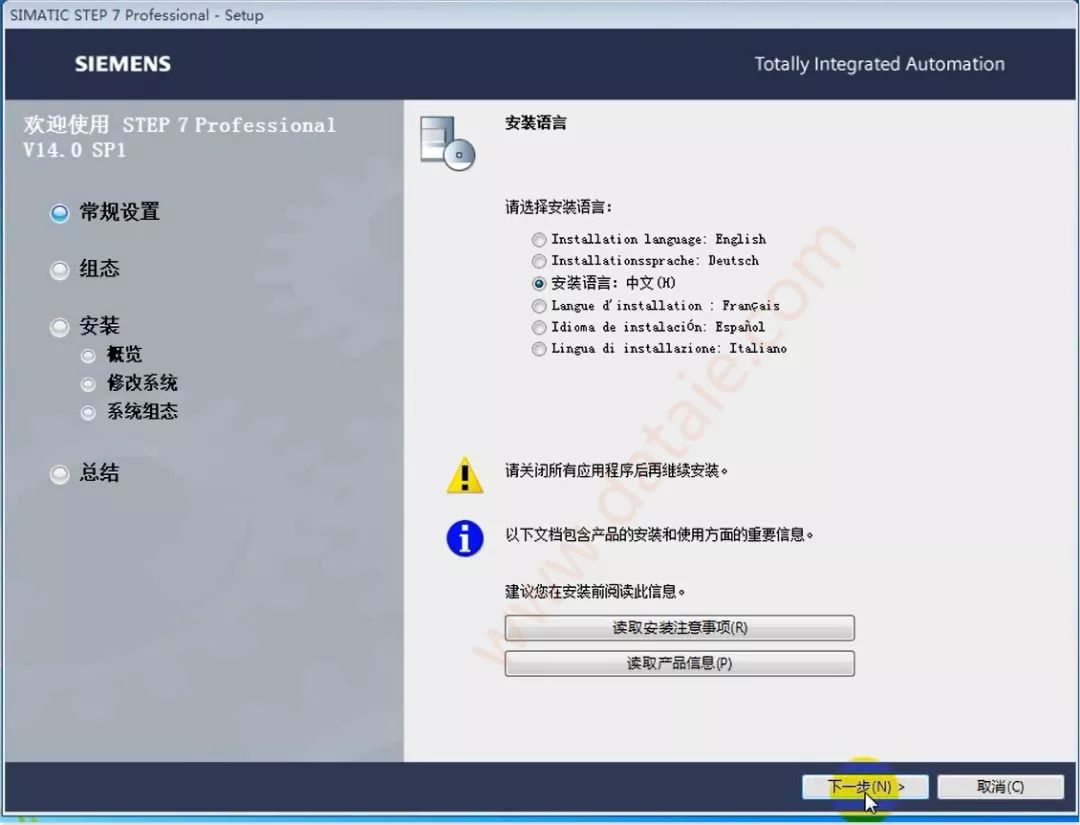Click Totally Integrated Automation text
Screen dimensions: 1080x825
point(880,64)
